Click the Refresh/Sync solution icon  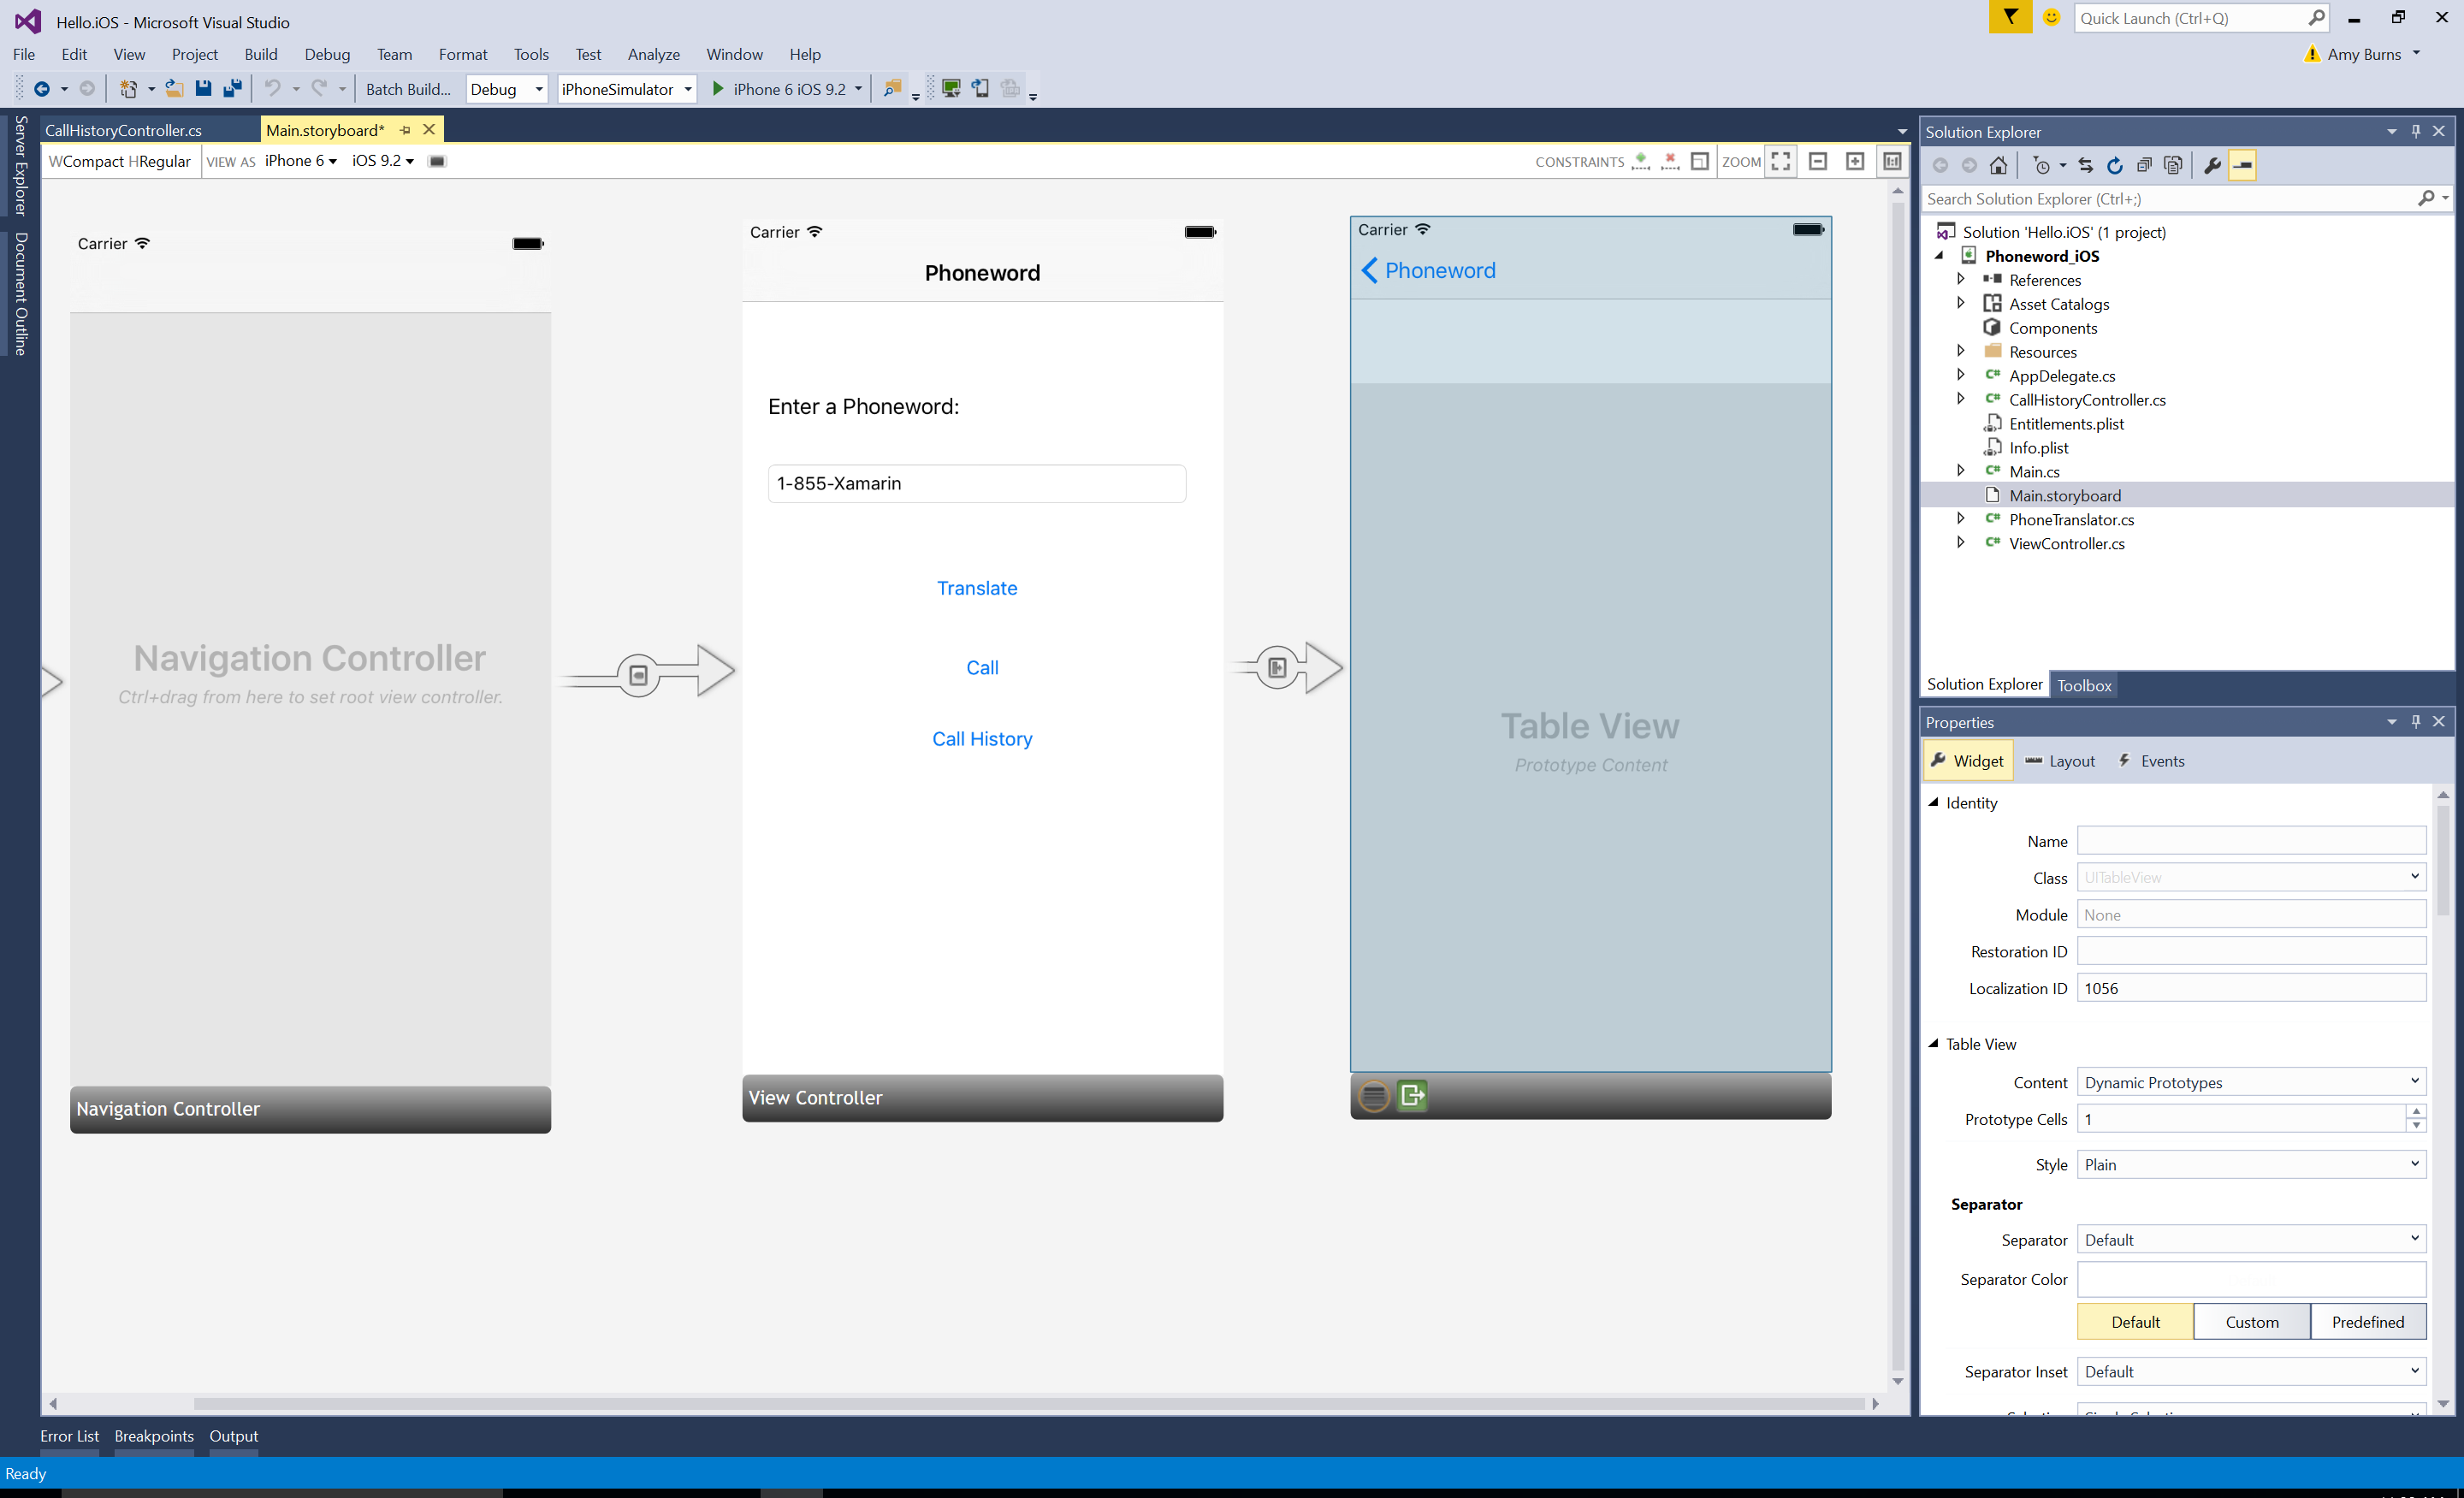coord(2114,163)
